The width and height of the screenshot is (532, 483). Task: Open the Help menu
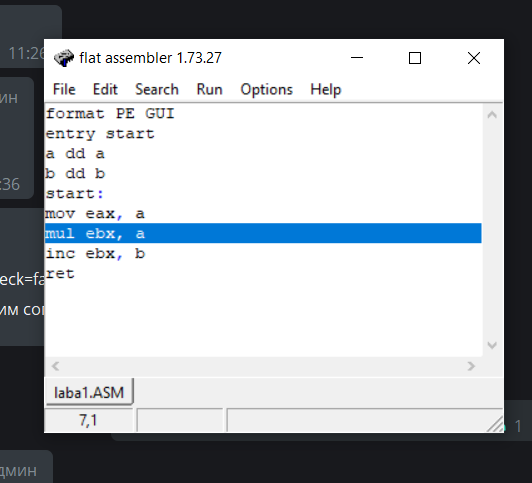click(x=326, y=90)
